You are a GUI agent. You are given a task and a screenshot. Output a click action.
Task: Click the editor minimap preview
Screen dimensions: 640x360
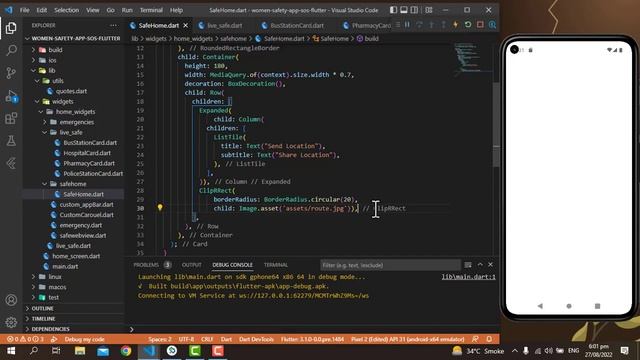coord(472,58)
